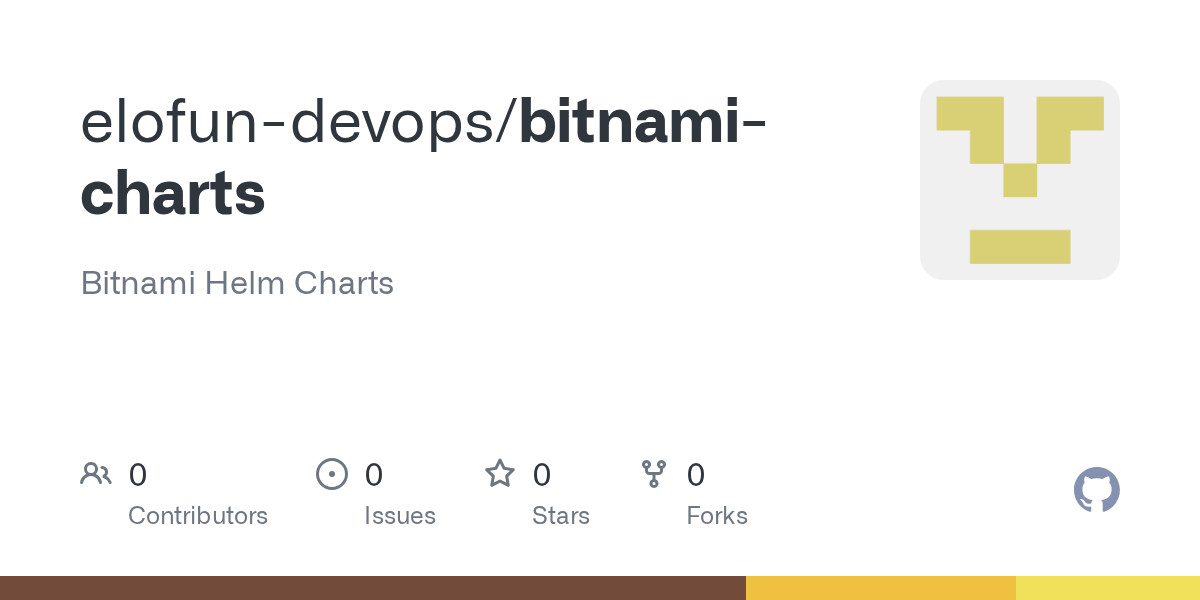This screenshot has height=600, width=1200.
Task: Click the Stars label
Action: 561,516
